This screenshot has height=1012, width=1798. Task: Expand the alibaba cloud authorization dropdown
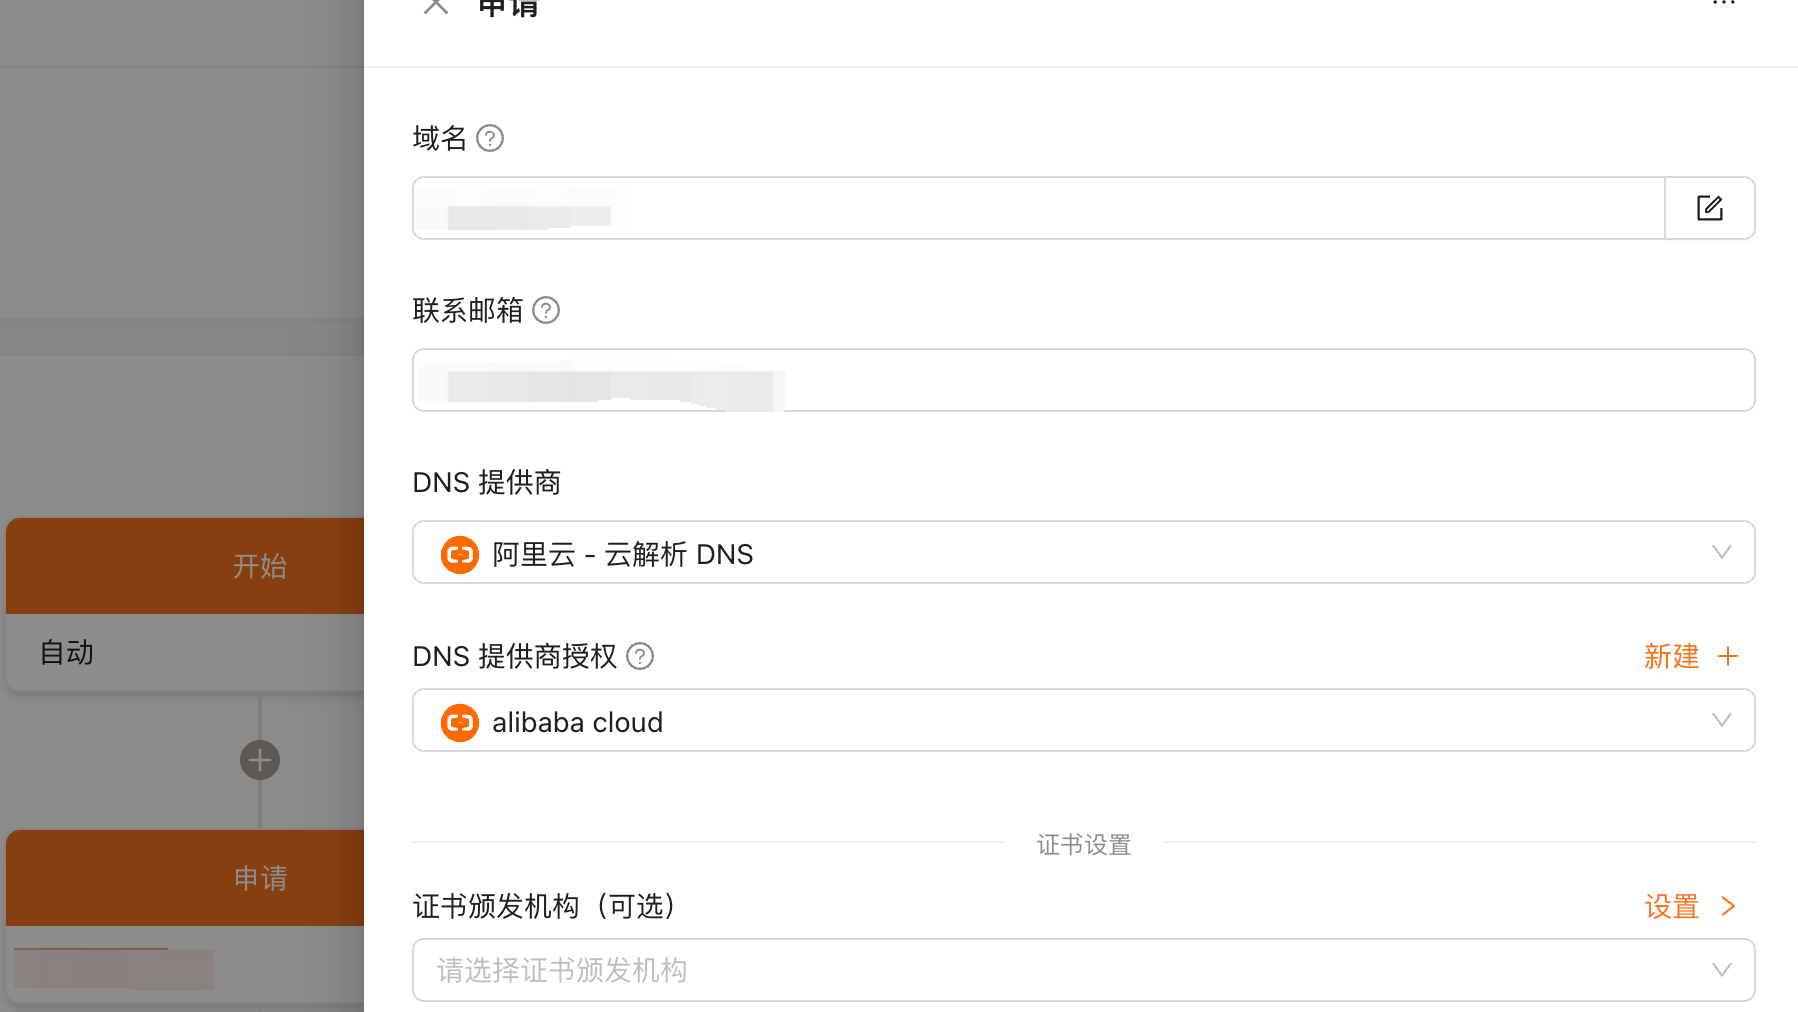point(1084,720)
